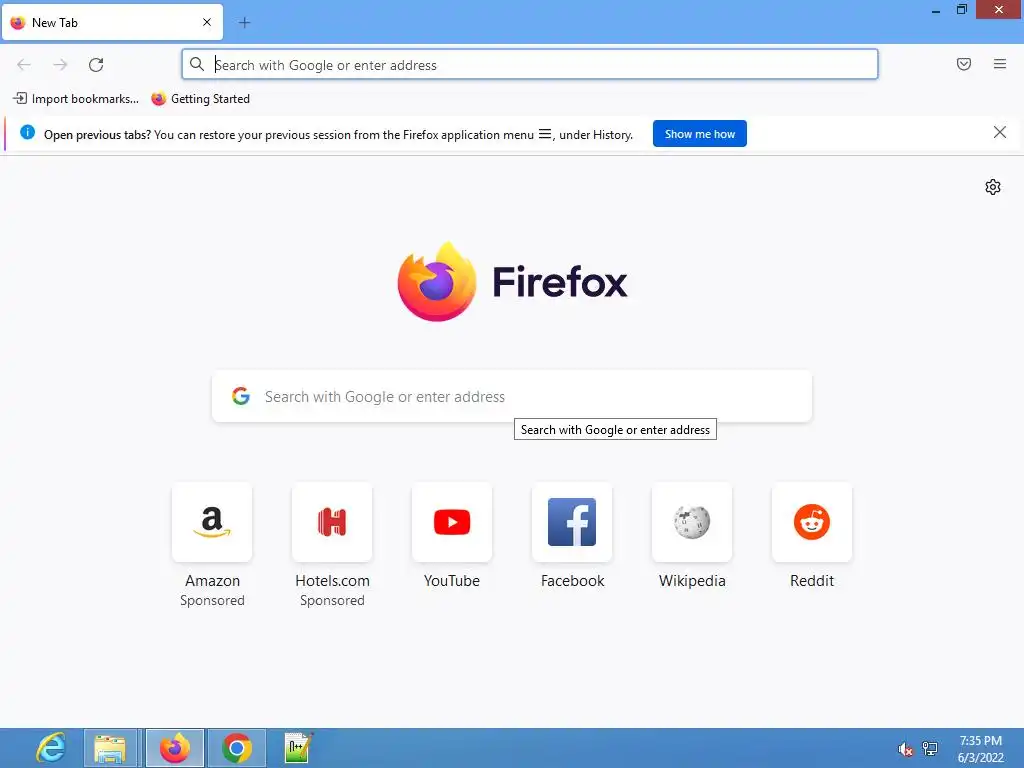Open the Amazon sponsored shortcut tile

212,522
